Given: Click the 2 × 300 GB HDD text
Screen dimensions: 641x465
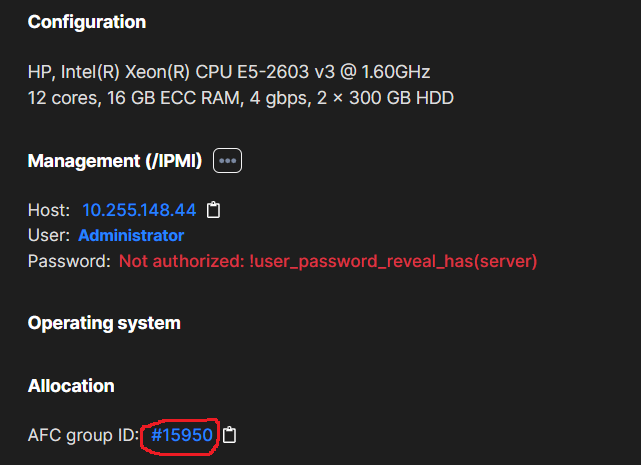Looking at the screenshot, I should tap(385, 98).
